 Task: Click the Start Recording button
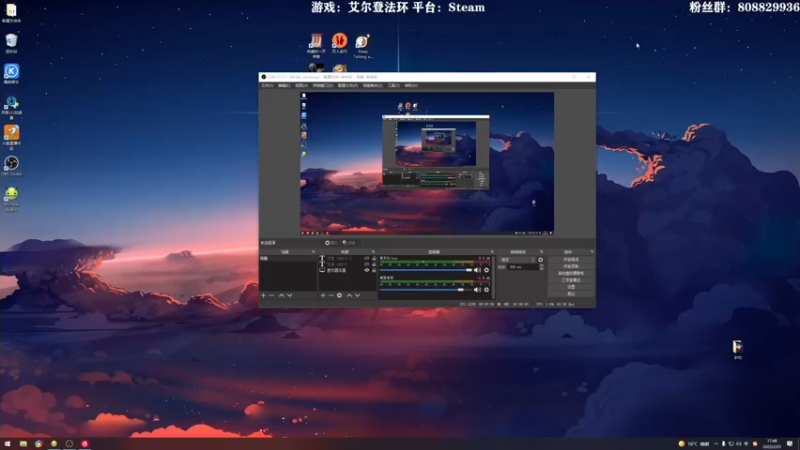[571, 266]
